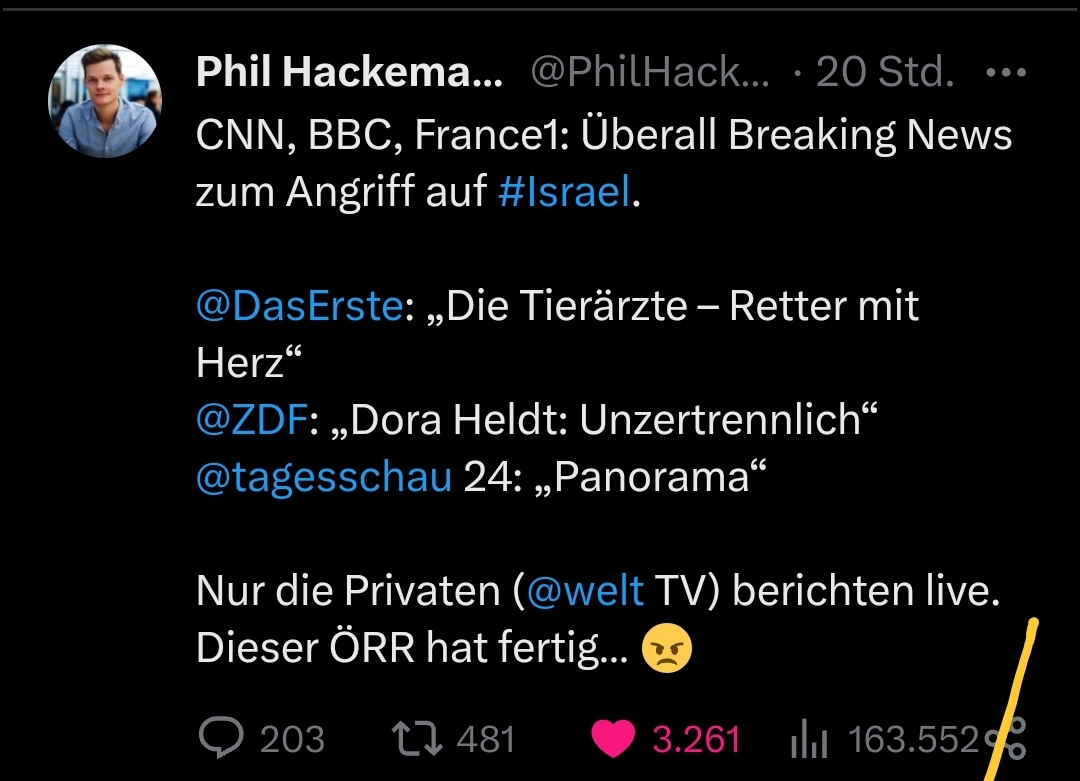Open the three-dot more options menu
Screen dimensions: 1080x781
[x=1005, y=73]
